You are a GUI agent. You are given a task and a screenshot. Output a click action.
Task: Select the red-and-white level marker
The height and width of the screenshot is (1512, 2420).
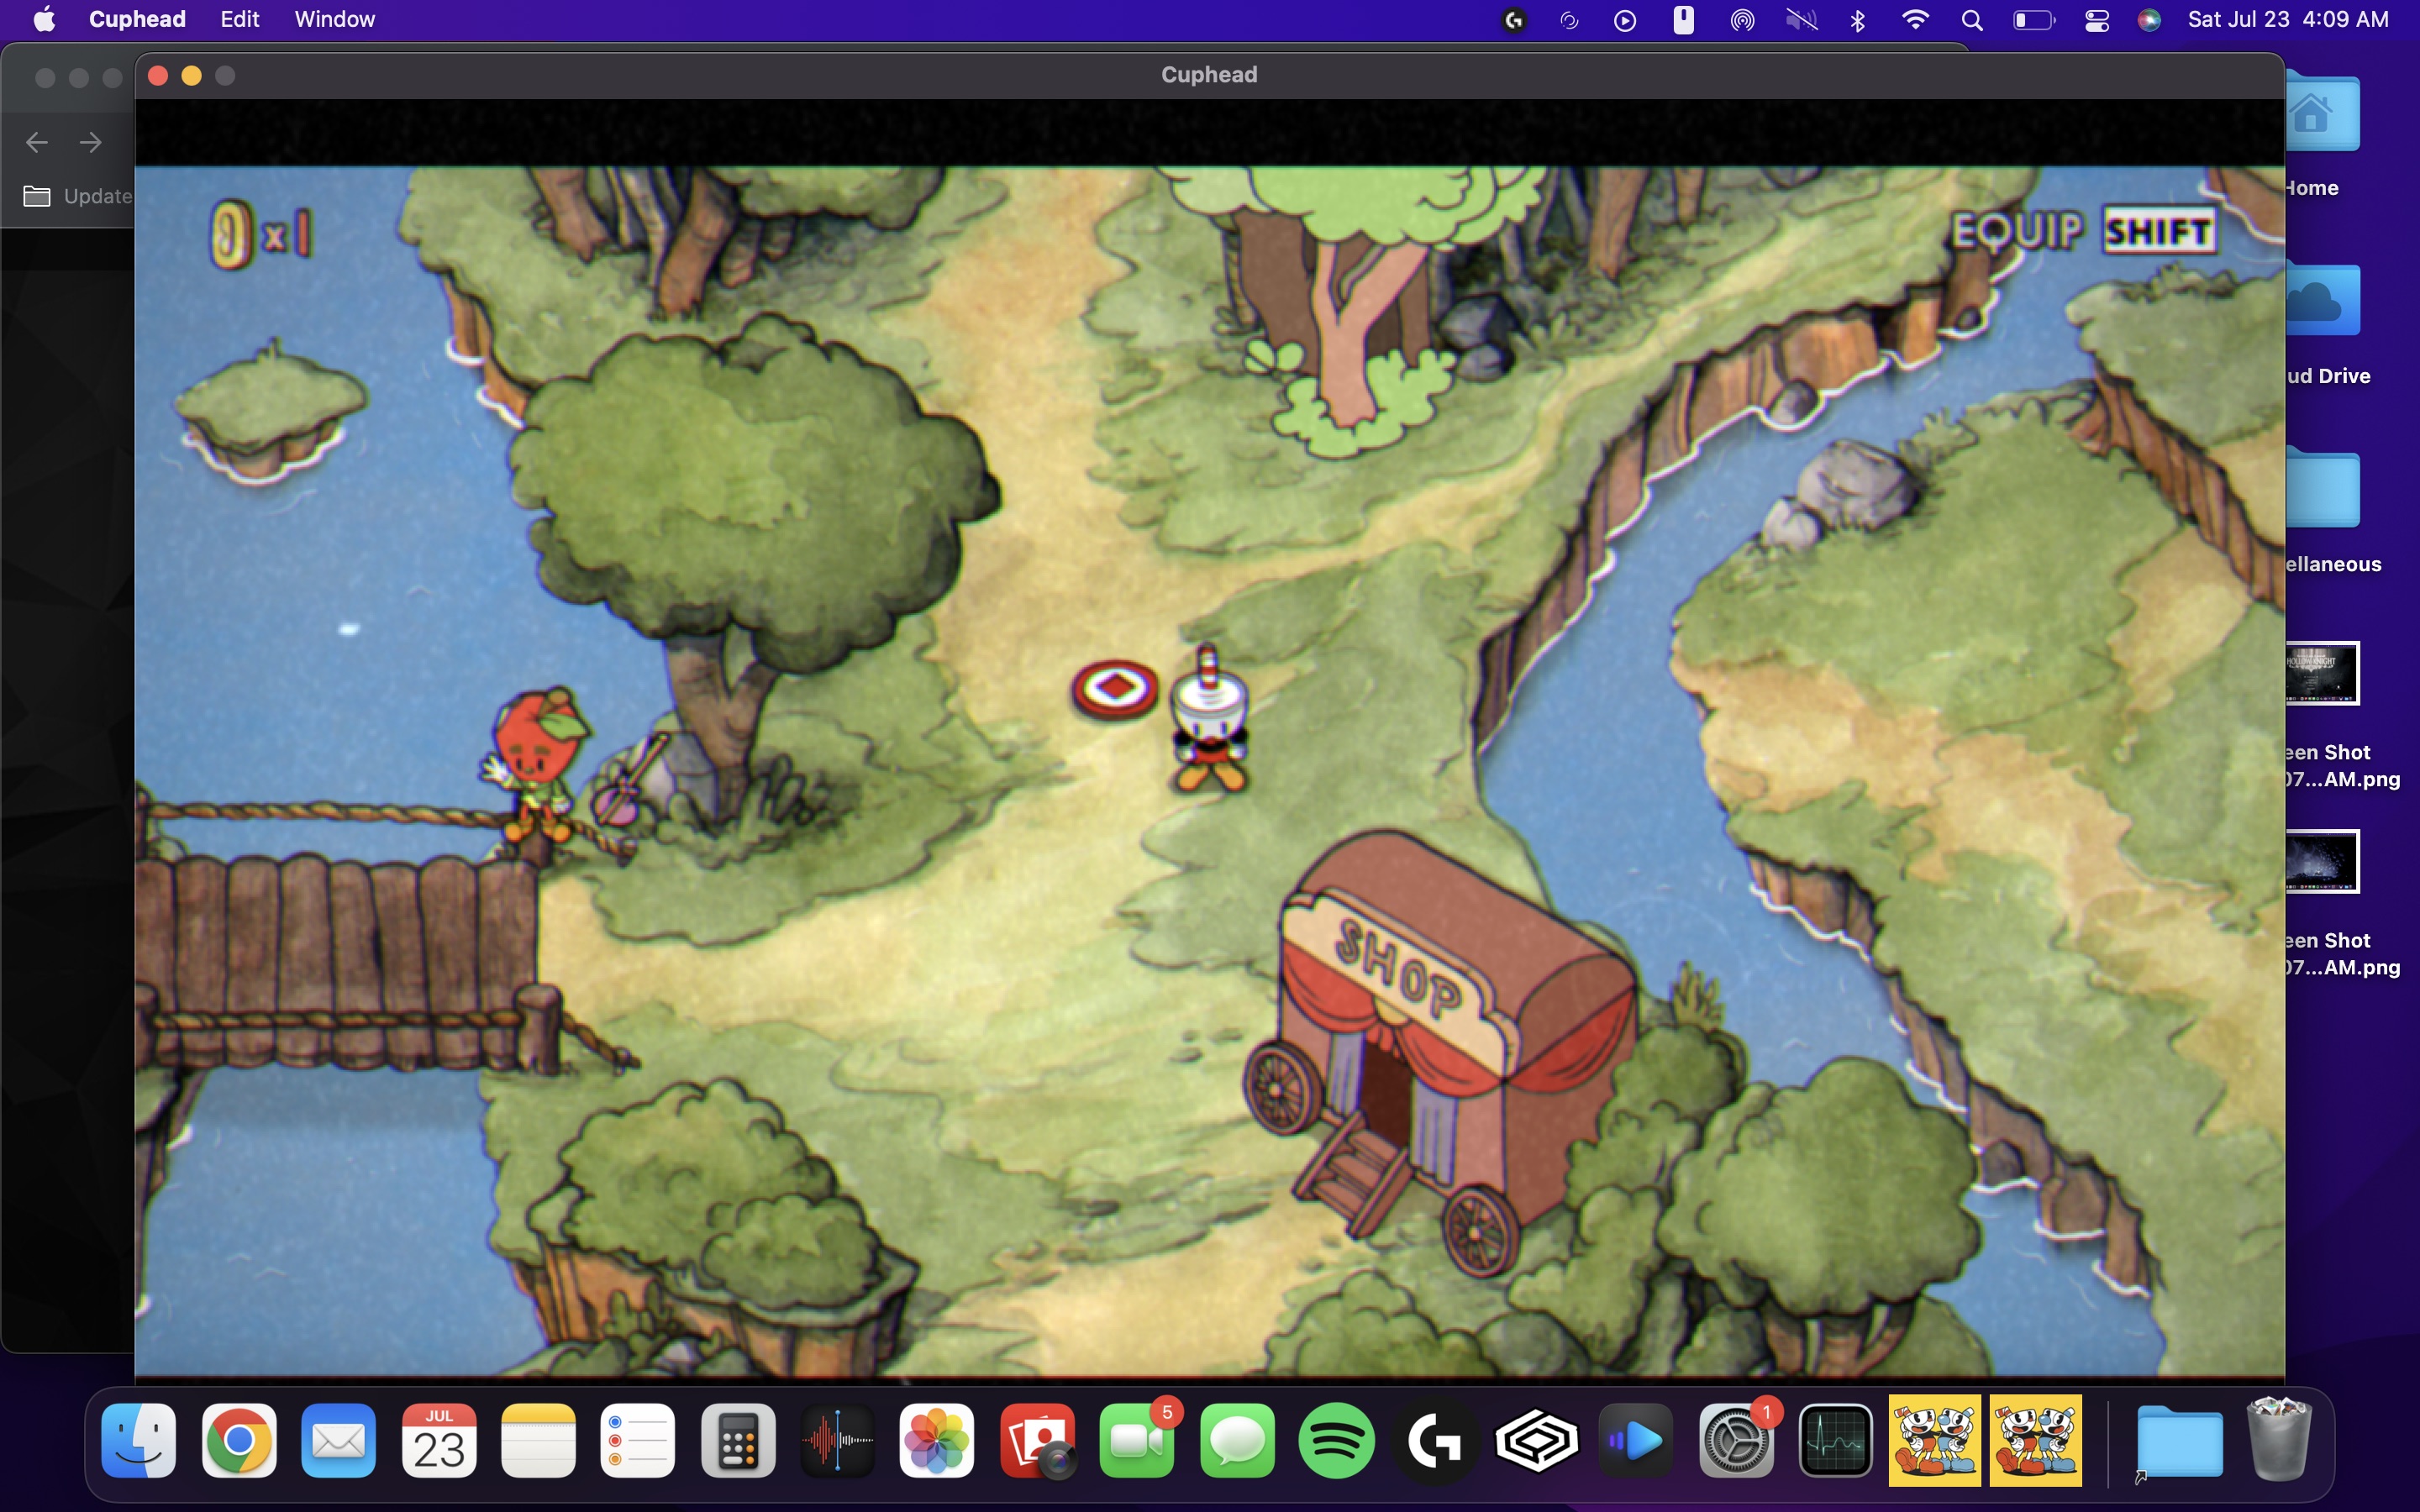coord(1114,688)
